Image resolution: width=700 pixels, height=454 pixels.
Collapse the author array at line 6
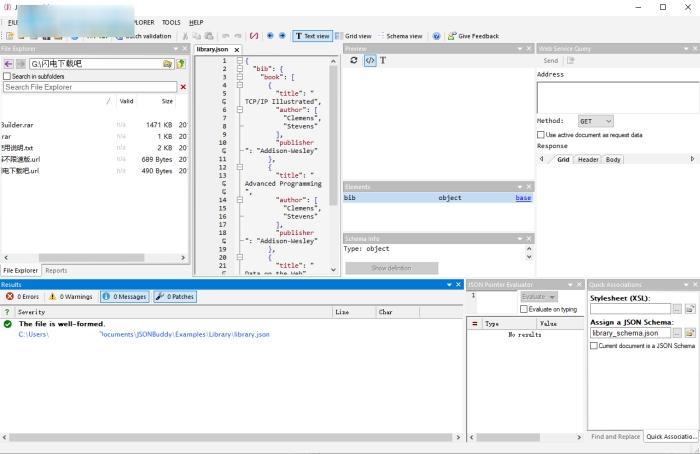click(x=240, y=109)
